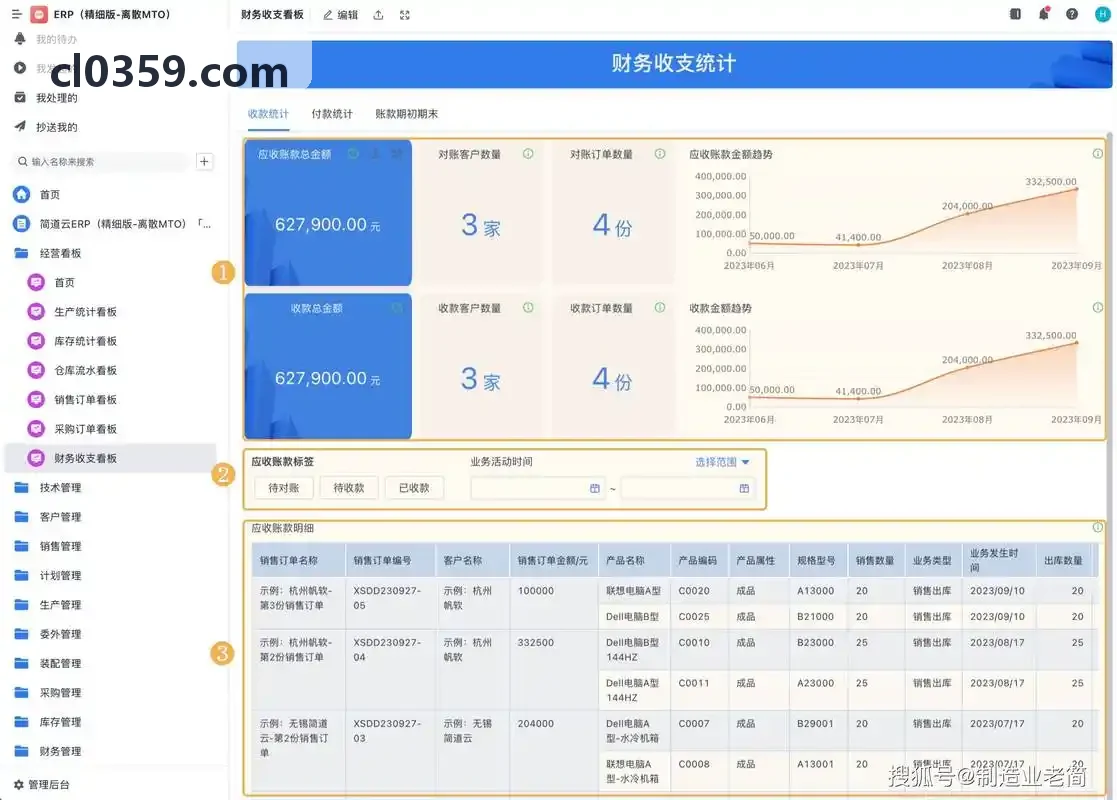Select the 待对账 tag filter
Screen dimensions: 1117x800
[x=284, y=488]
